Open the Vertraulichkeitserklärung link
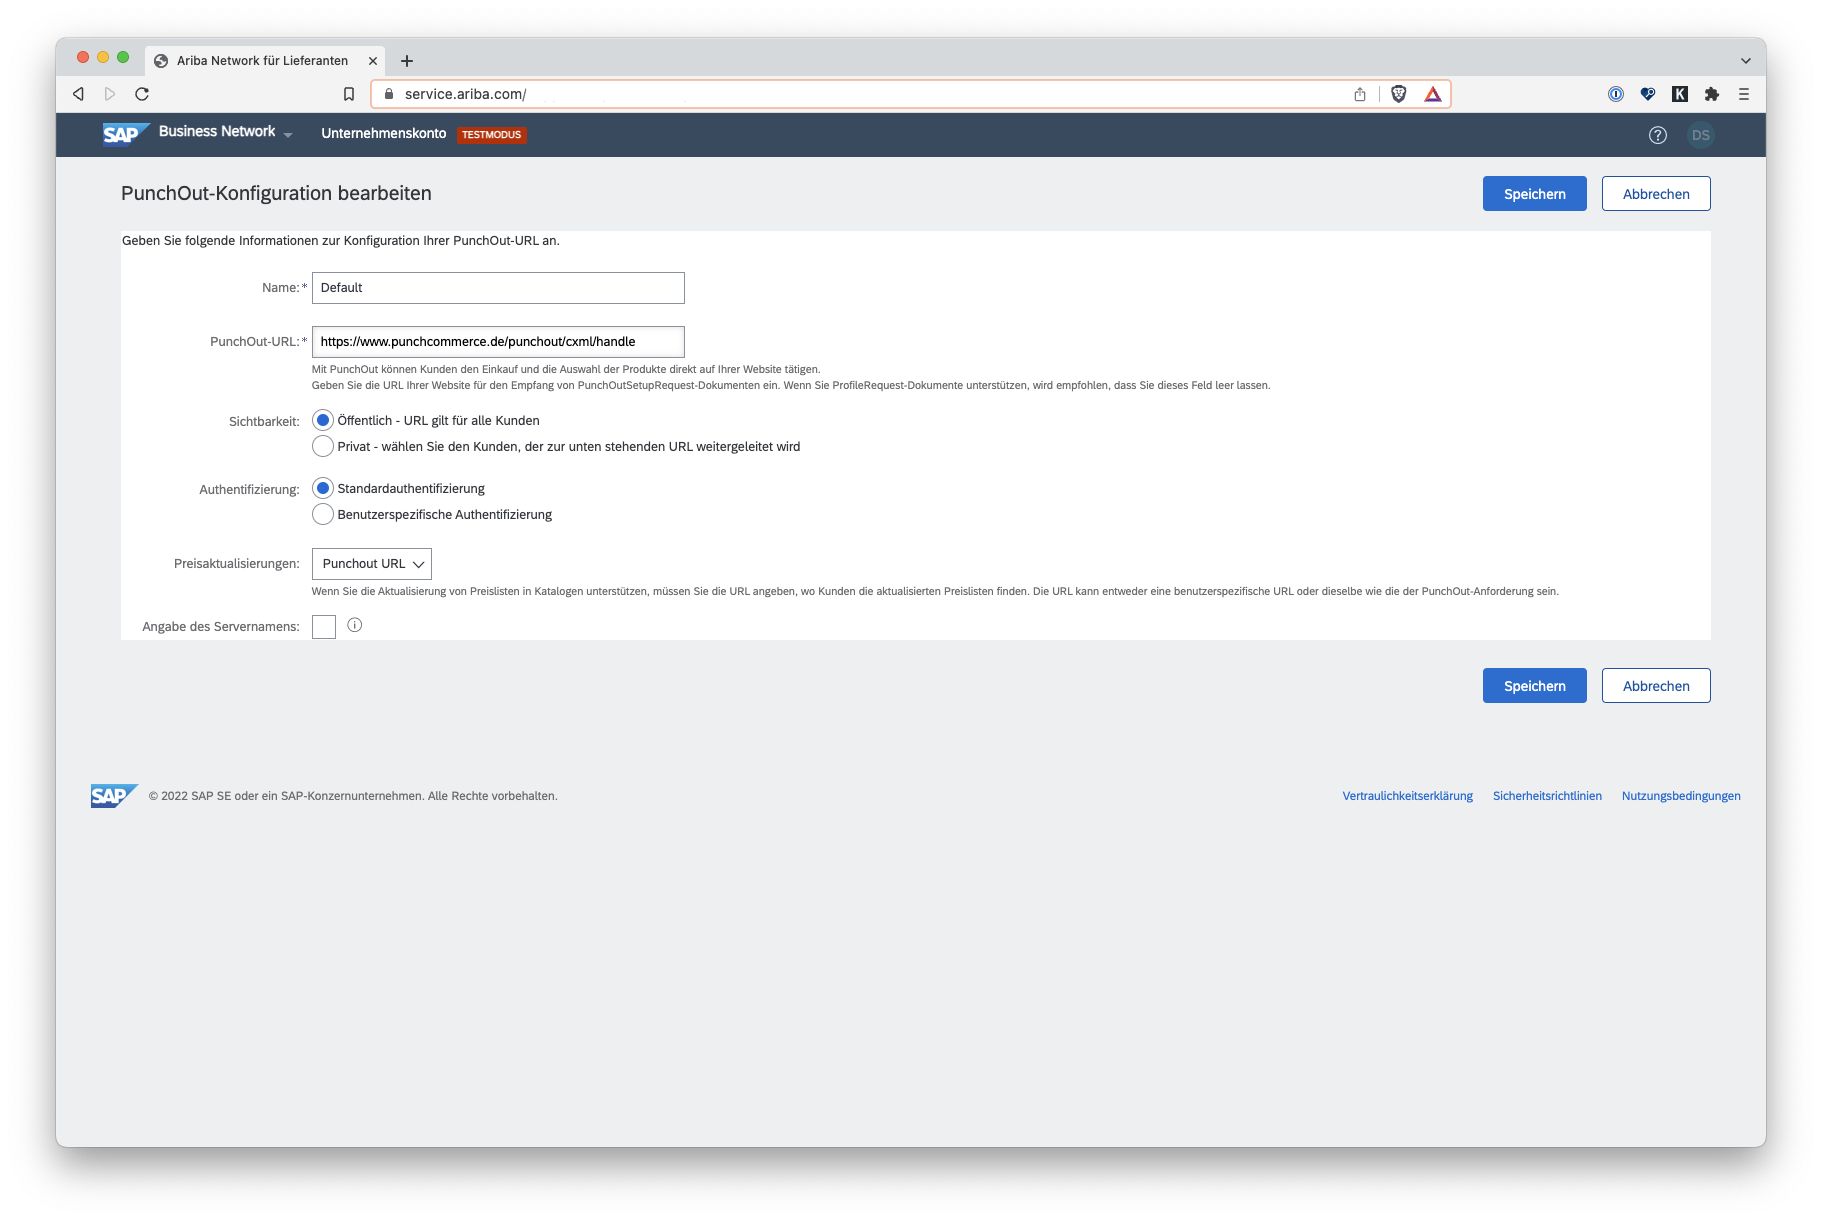This screenshot has width=1822, height=1221. 1408,796
